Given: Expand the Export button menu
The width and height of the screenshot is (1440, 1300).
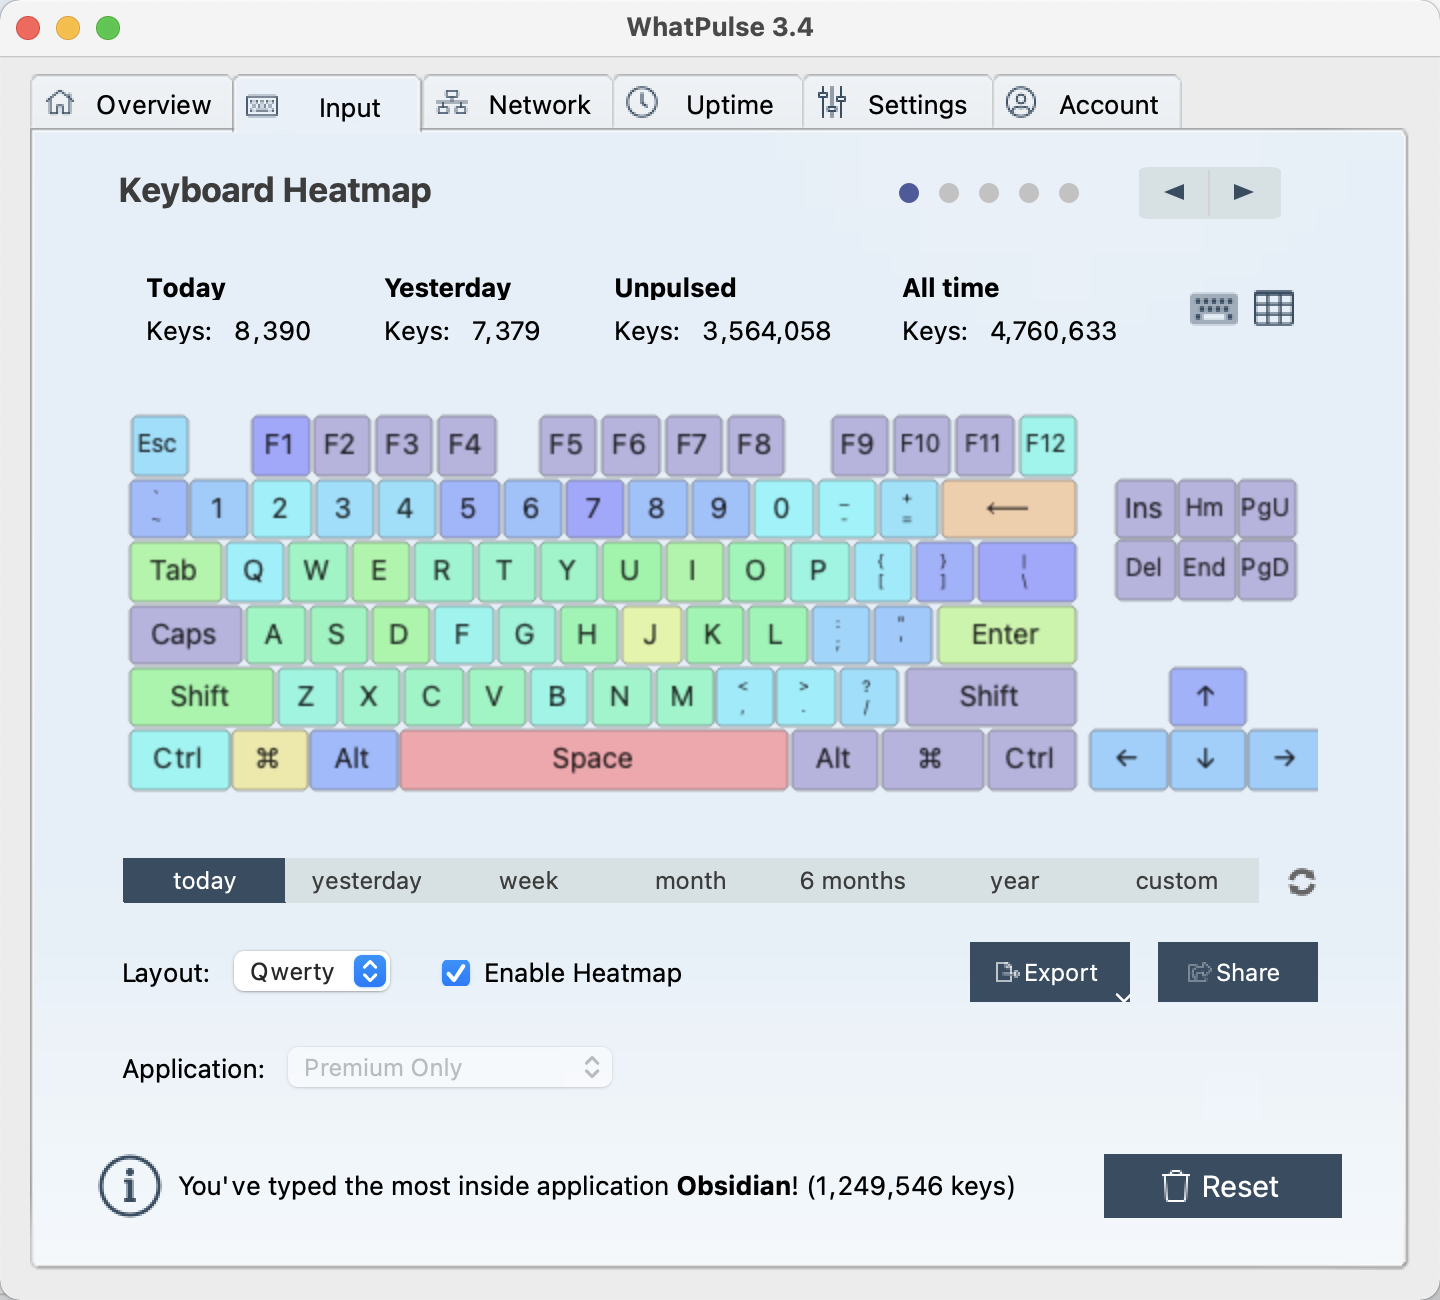Looking at the screenshot, I should coord(1122,996).
